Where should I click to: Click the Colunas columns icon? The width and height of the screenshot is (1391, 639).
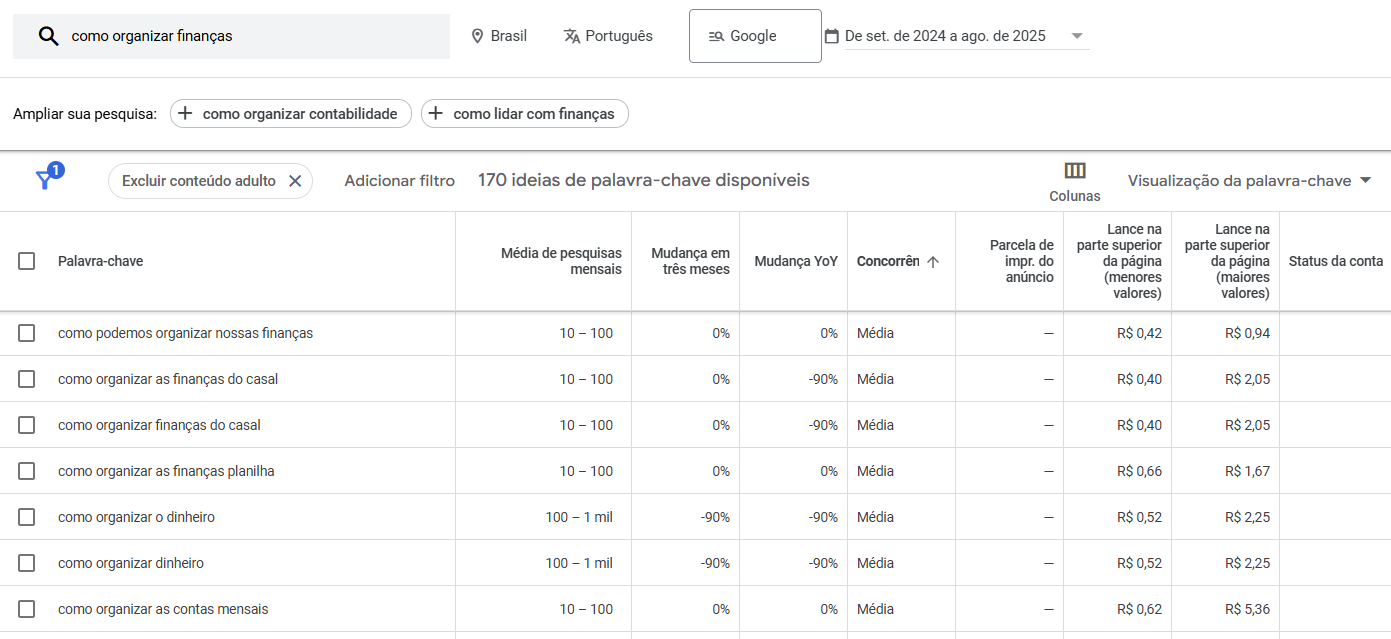tap(1074, 171)
